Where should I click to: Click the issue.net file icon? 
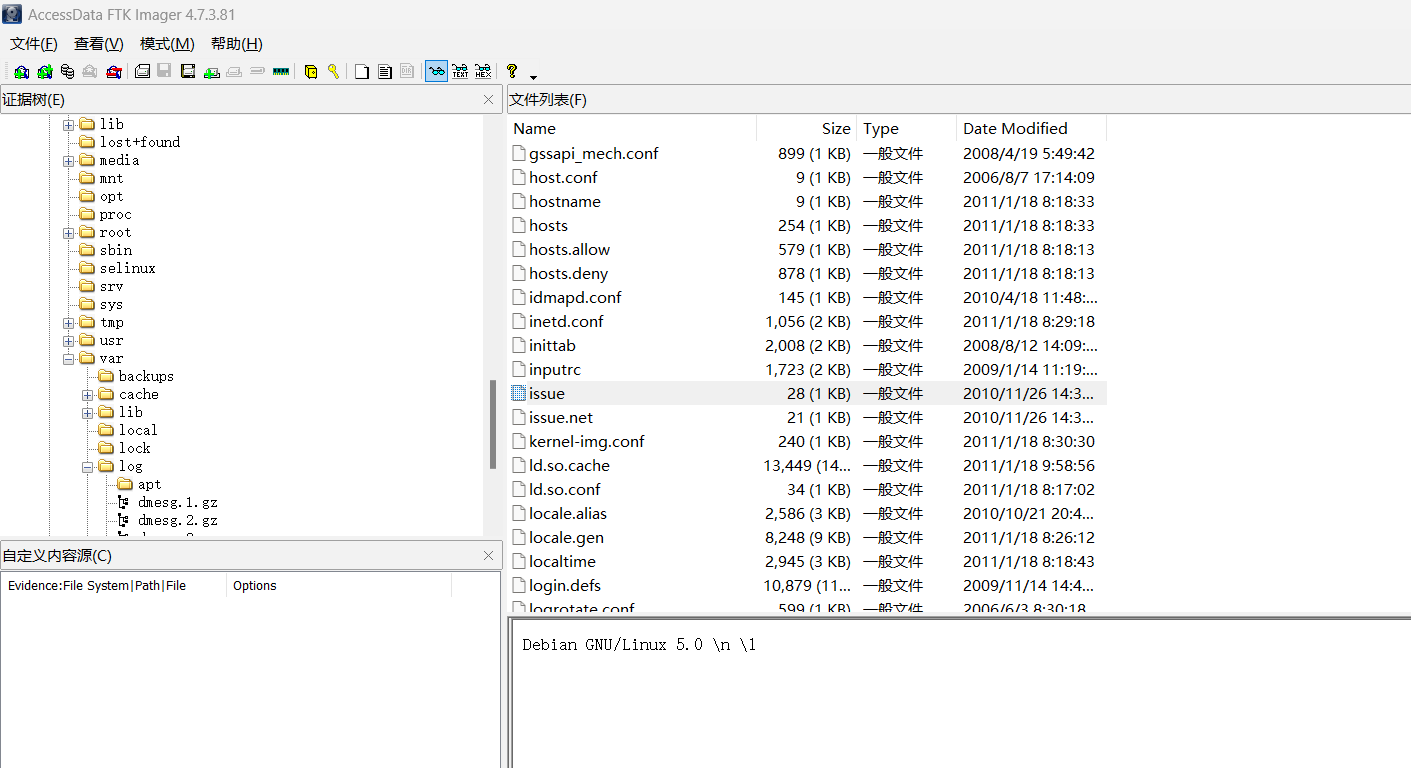[518, 417]
